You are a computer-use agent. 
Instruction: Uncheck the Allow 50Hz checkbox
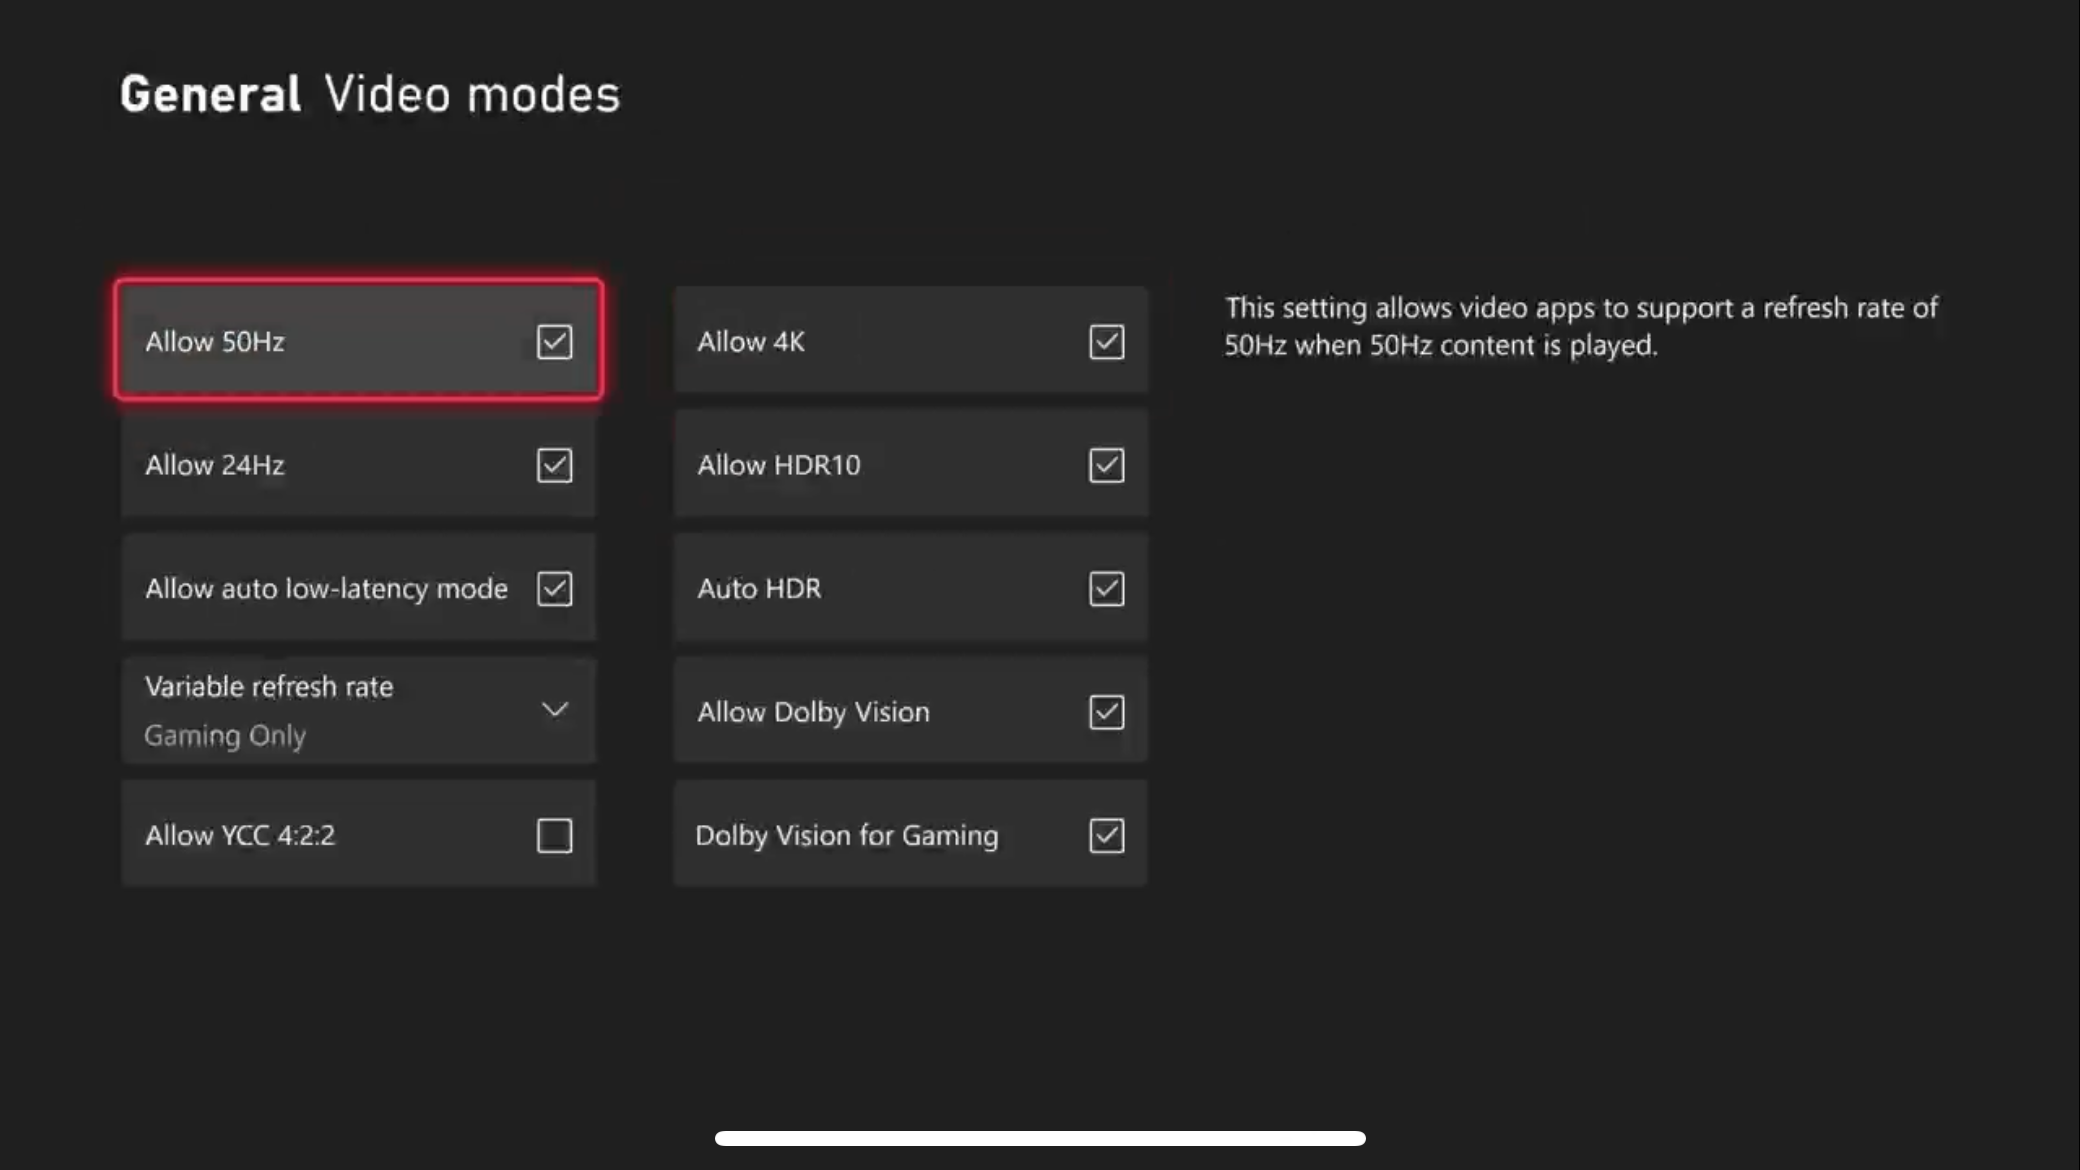point(554,342)
